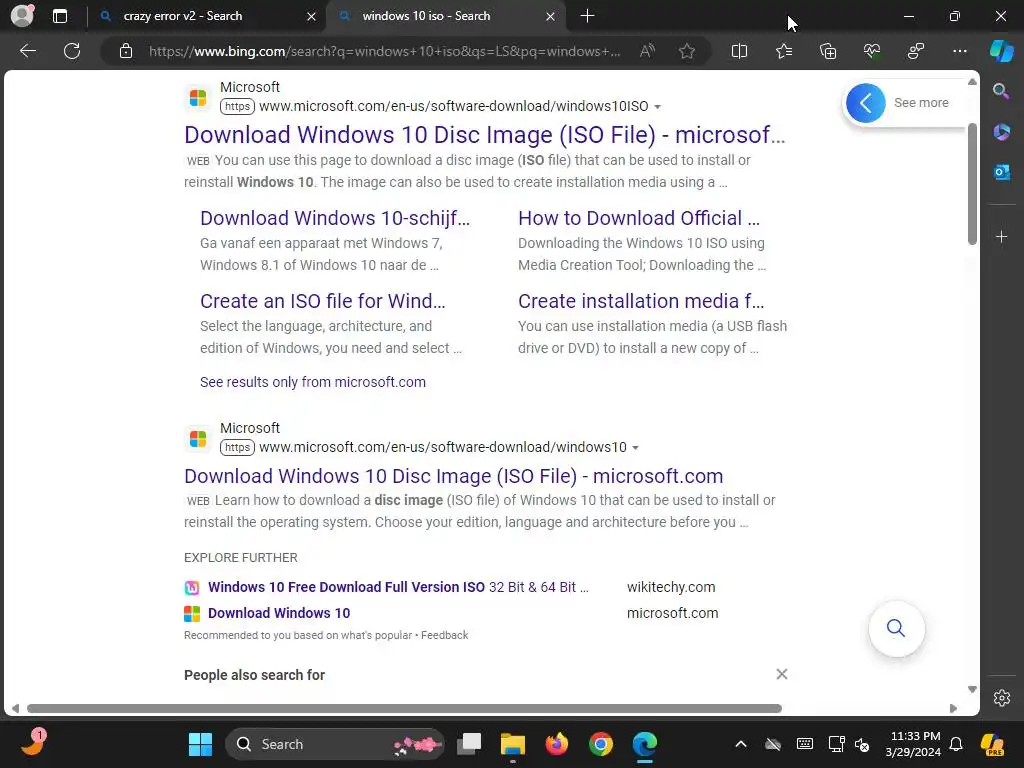Activate the Read aloud icon

coord(647,51)
